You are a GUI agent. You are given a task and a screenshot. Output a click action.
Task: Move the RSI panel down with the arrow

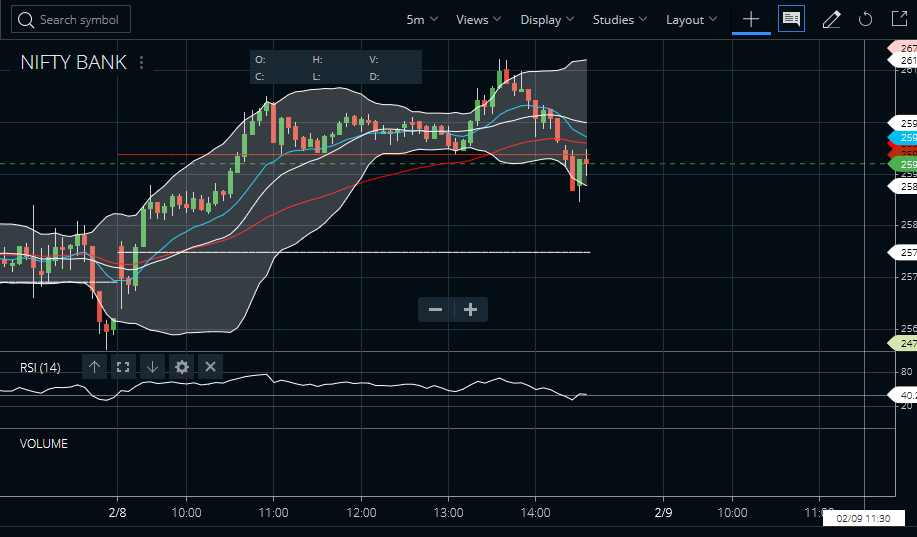point(152,367)
